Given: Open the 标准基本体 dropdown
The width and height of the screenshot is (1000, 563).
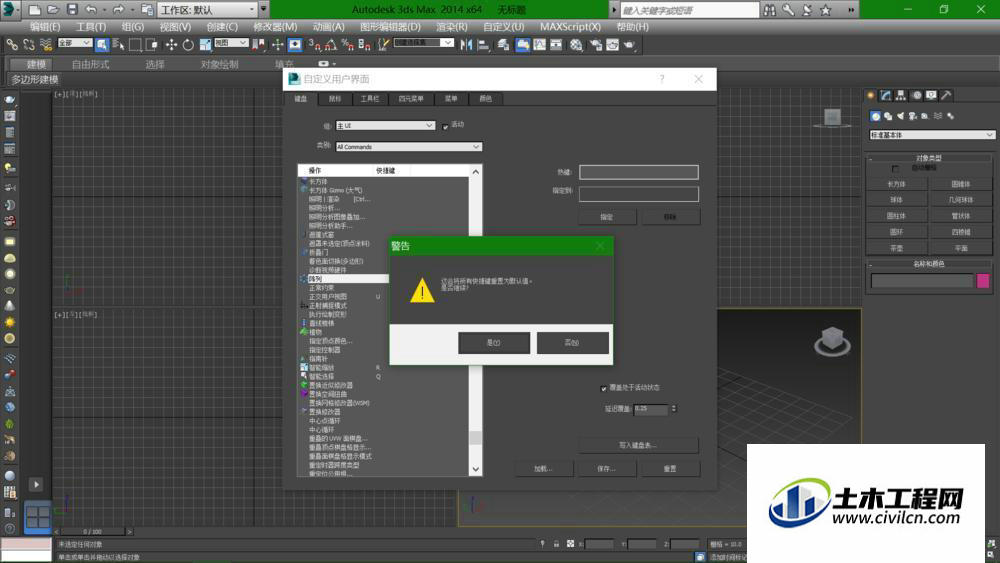Looking at the screenshot, I should [932, 135].
